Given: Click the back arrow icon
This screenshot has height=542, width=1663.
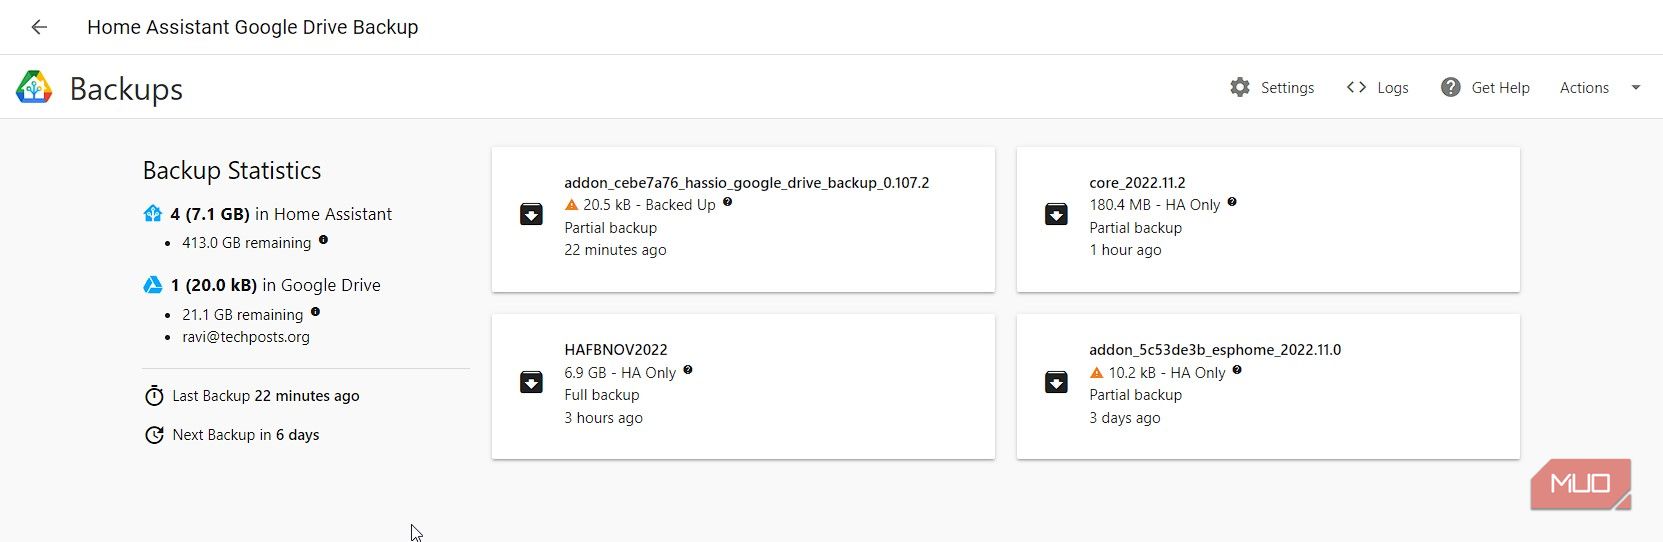Looking at the screenshot, I should click(39, 27).
